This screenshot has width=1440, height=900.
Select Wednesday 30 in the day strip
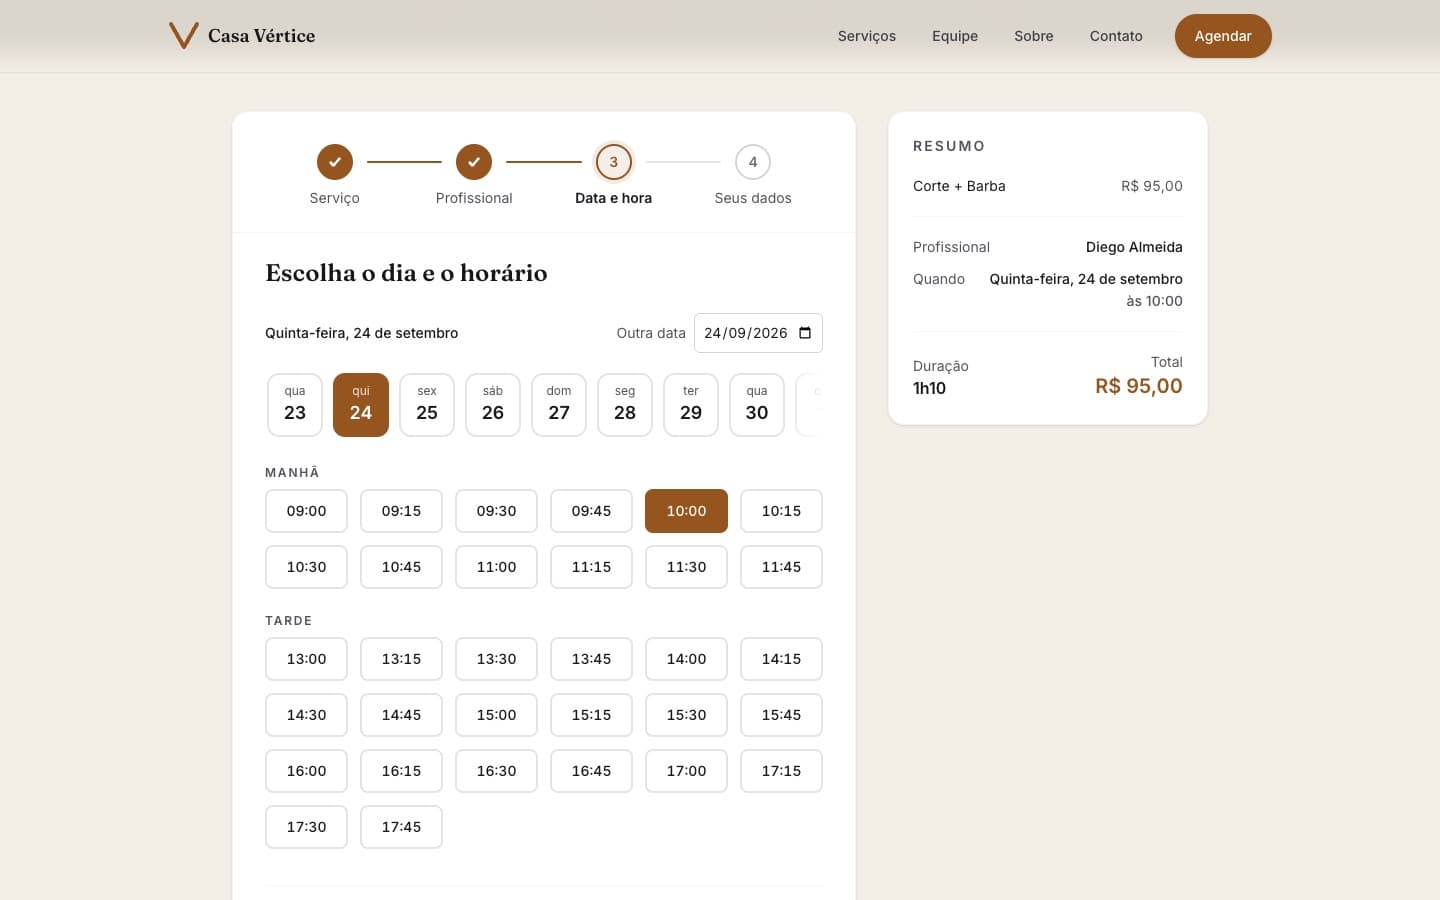[757, 405]
